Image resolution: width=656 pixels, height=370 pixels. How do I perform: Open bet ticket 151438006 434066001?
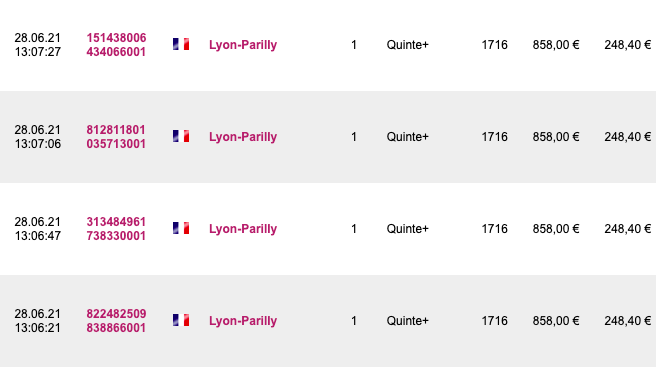[x=116, y=45]
